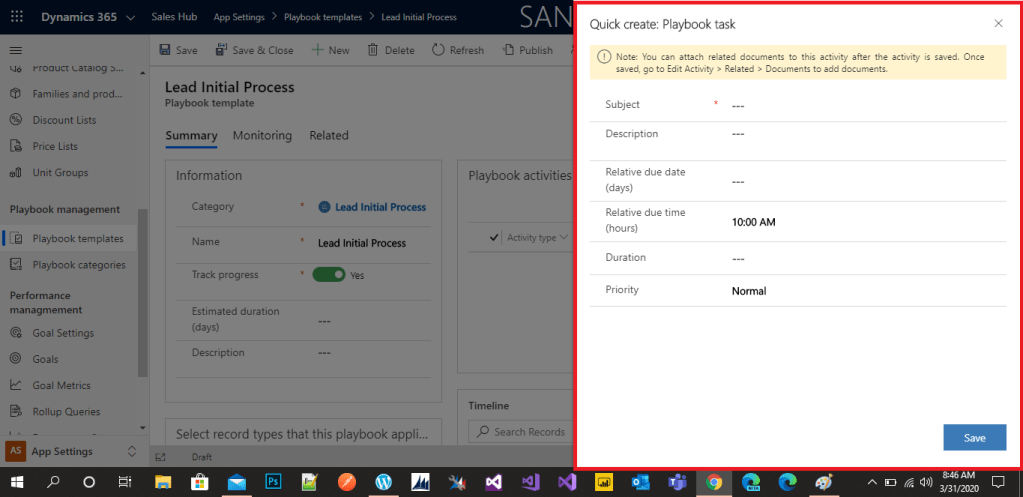This screenshot has width=1023, height=497.
Task: Expand the Activity type column dropdown
Action: 563,238
